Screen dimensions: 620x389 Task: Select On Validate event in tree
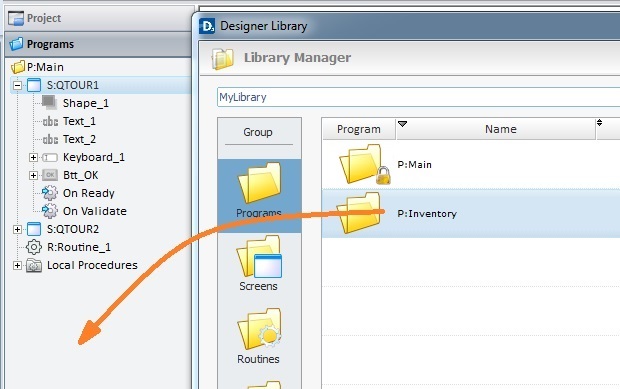tap(95, 211)
